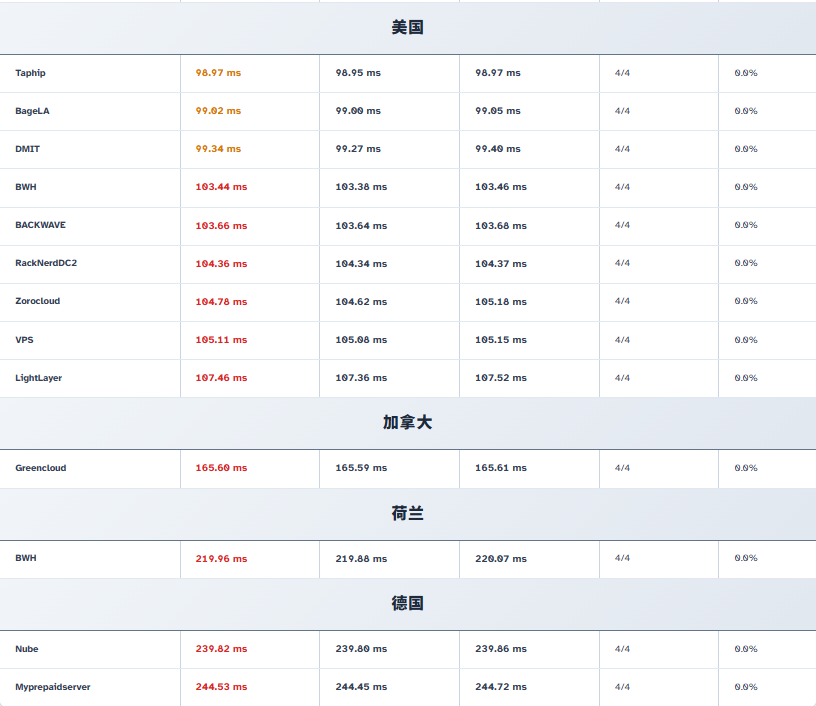
Task: Click the 荷兰 section header
Action: 408,514
